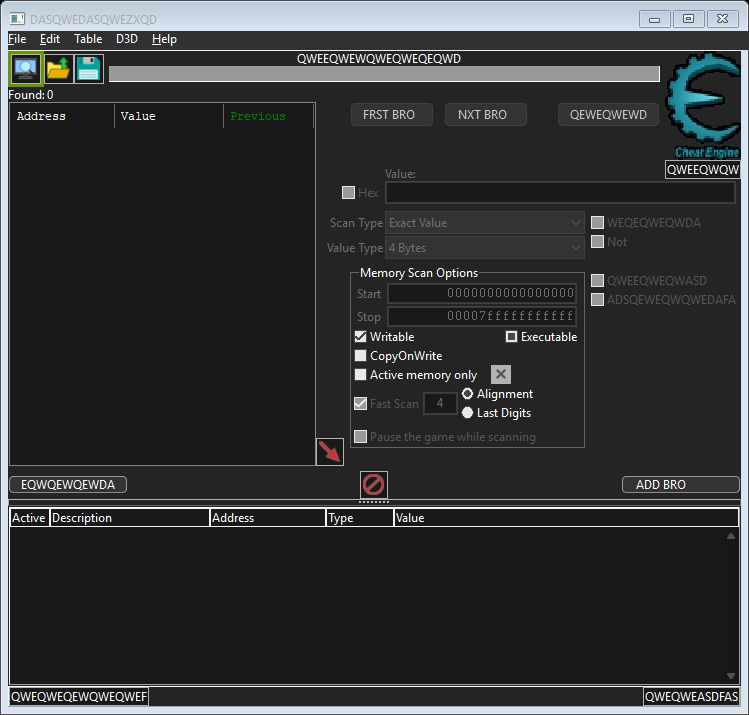Click the Stop address field

pos(482,316)
